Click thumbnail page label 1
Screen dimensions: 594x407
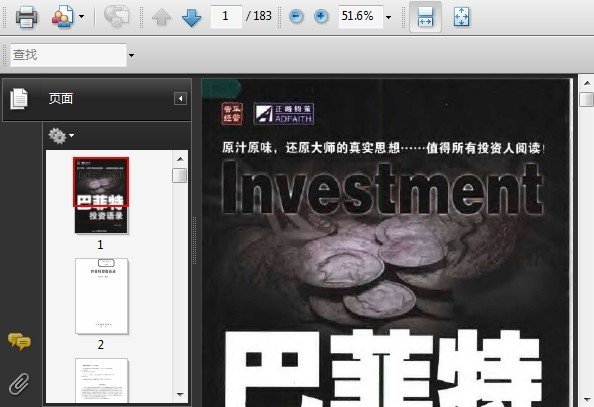pos(100,244)
